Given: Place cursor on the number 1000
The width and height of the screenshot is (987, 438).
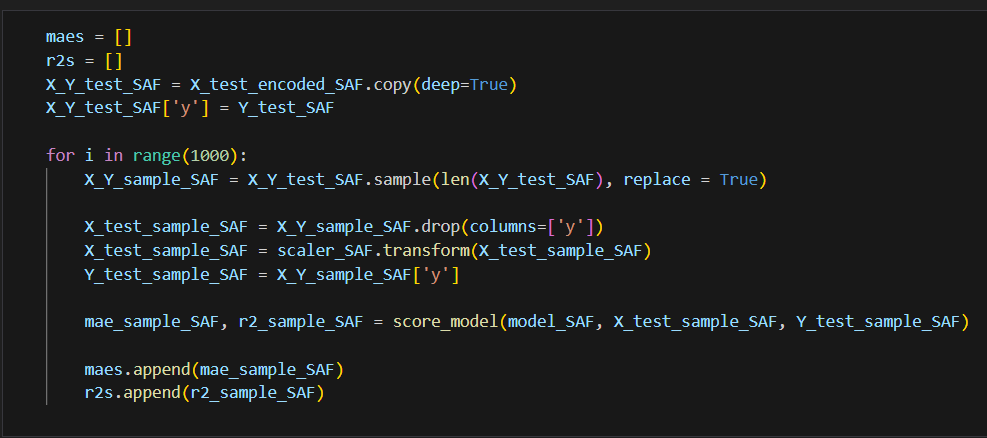Looking at the screenshot, I should click(210, 155).
